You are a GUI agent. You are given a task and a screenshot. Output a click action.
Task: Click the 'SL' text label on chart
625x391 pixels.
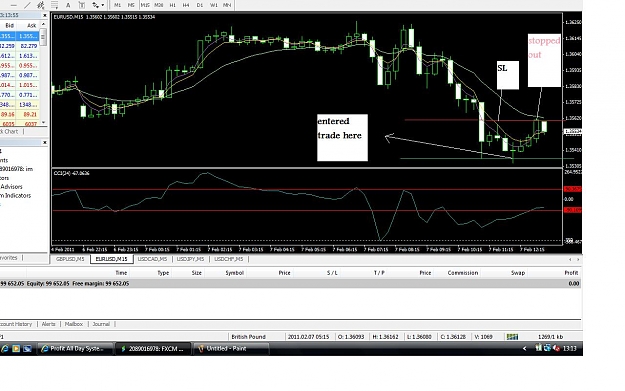[503, 69]
